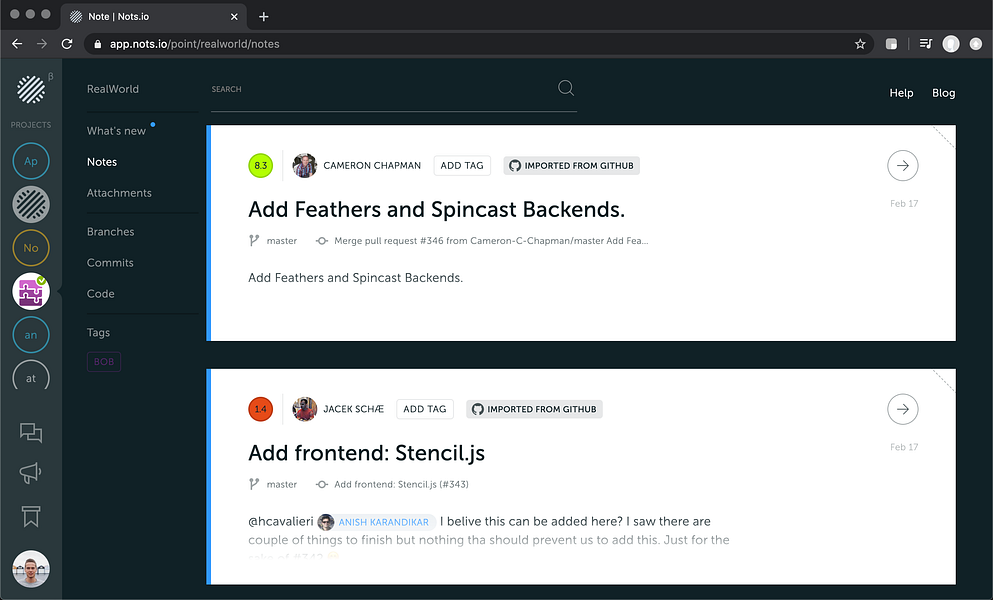993x600 pixels.
Task: Open the Help link
Action: pos(901,93)
